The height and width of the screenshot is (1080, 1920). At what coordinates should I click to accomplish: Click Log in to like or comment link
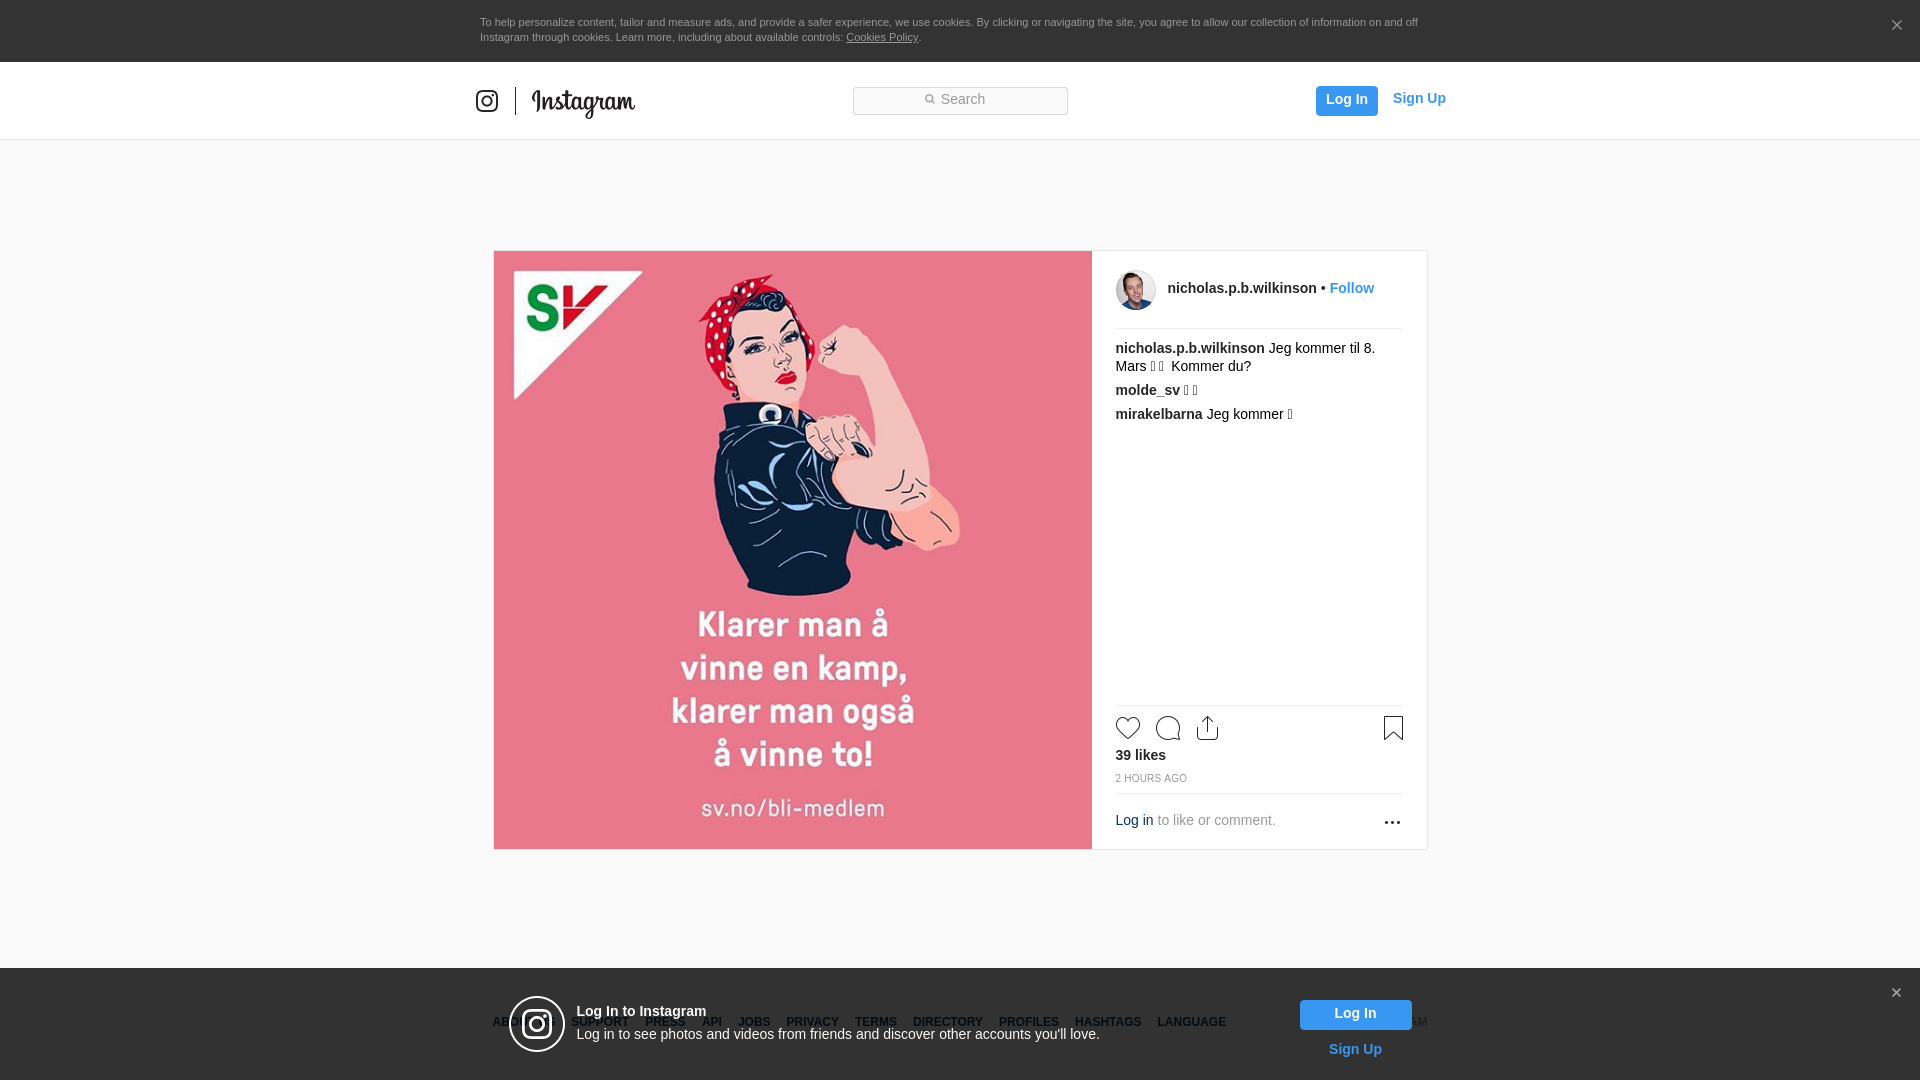click(1134, 820)
